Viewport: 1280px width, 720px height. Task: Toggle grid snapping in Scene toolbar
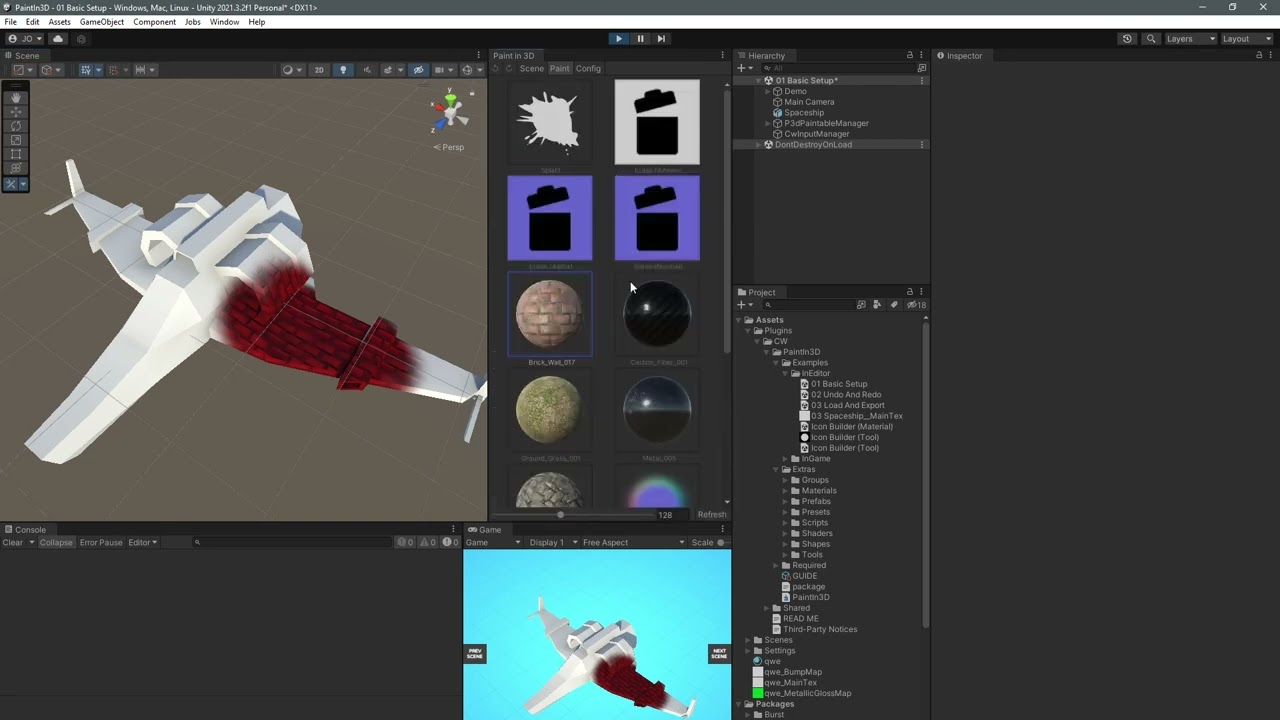point(113,70)
